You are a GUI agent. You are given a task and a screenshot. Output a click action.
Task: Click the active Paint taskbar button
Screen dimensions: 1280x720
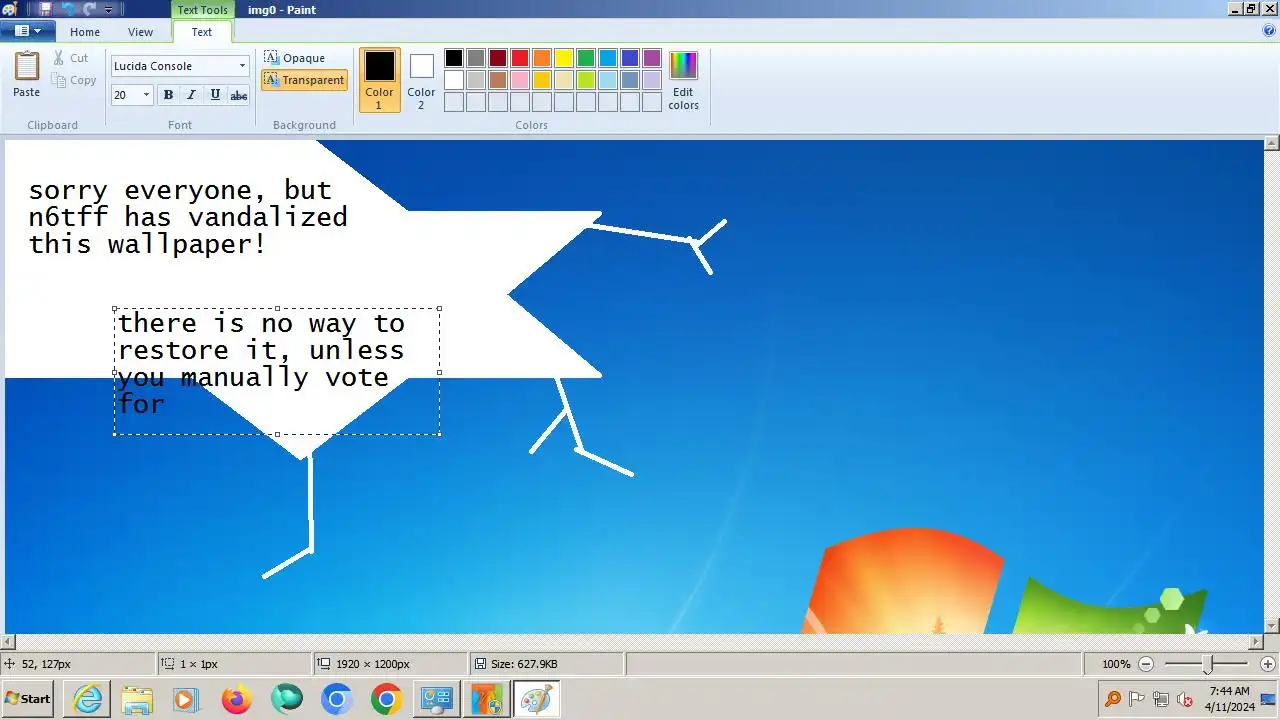[537, 699]
